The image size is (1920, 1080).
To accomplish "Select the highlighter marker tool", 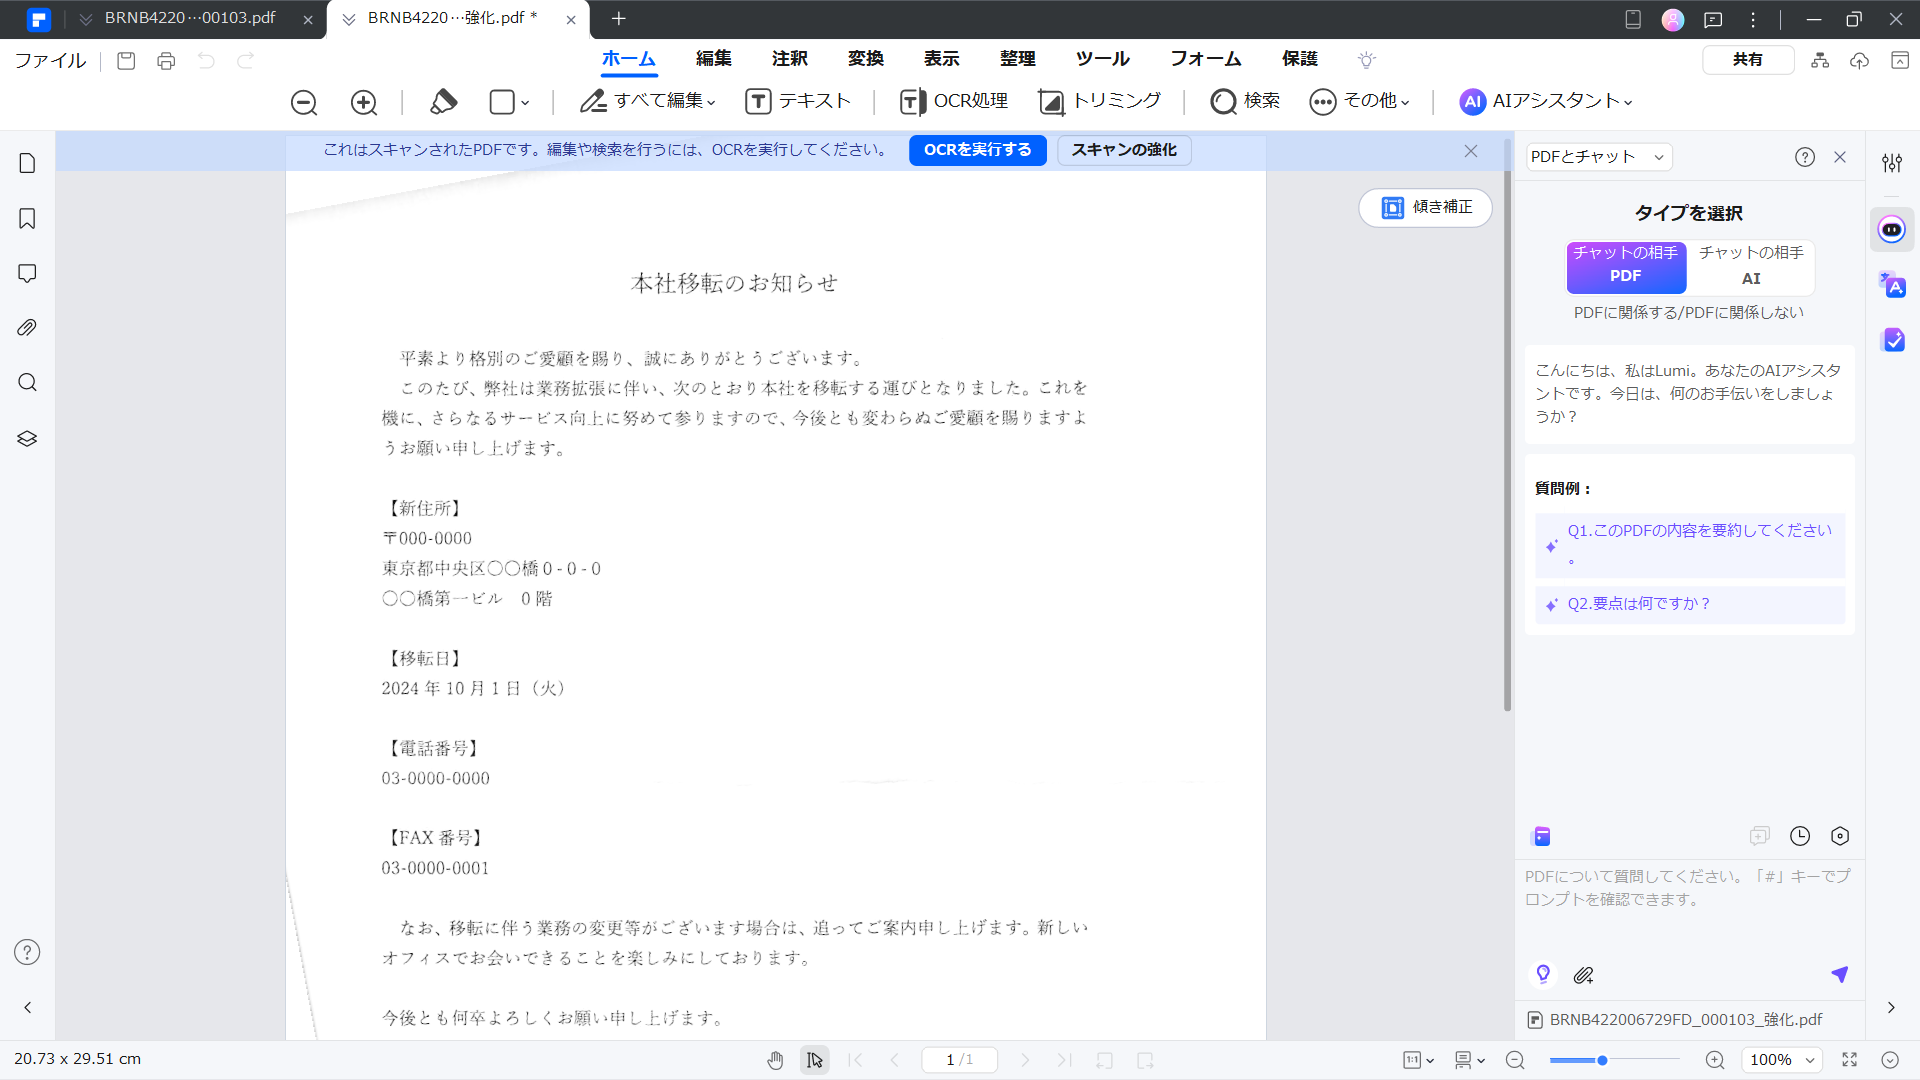I will 443,102.
